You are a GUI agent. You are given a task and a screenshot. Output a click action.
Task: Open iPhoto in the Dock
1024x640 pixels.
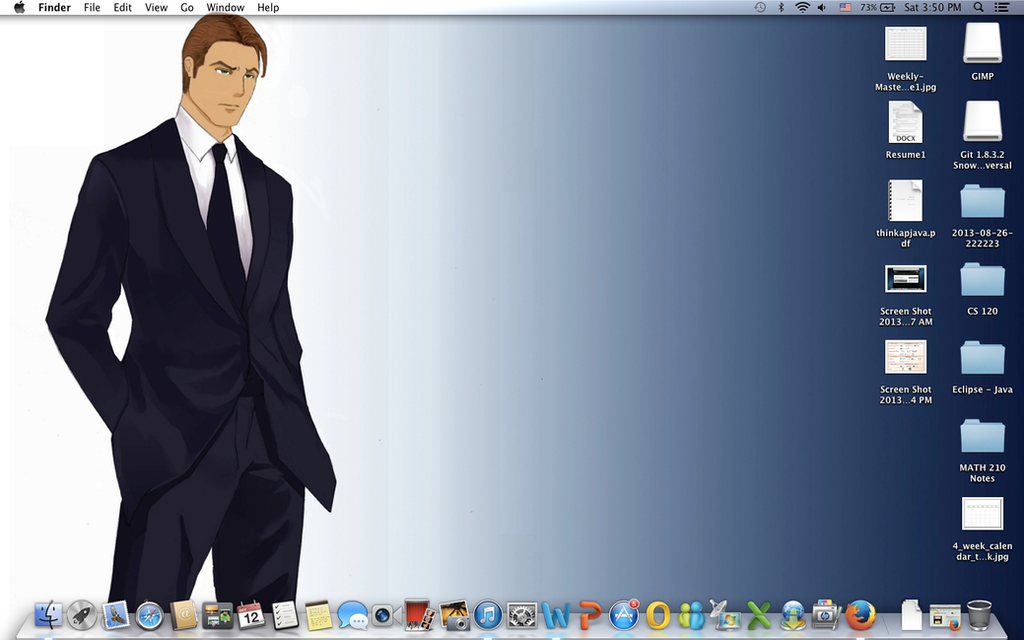455,615
